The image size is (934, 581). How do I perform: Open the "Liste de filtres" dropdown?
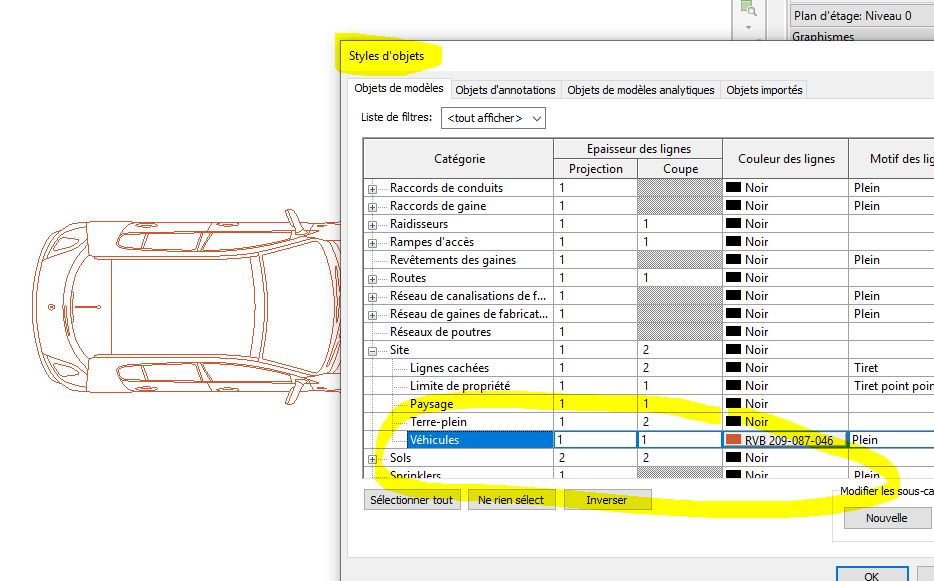[x=537, y=118]
